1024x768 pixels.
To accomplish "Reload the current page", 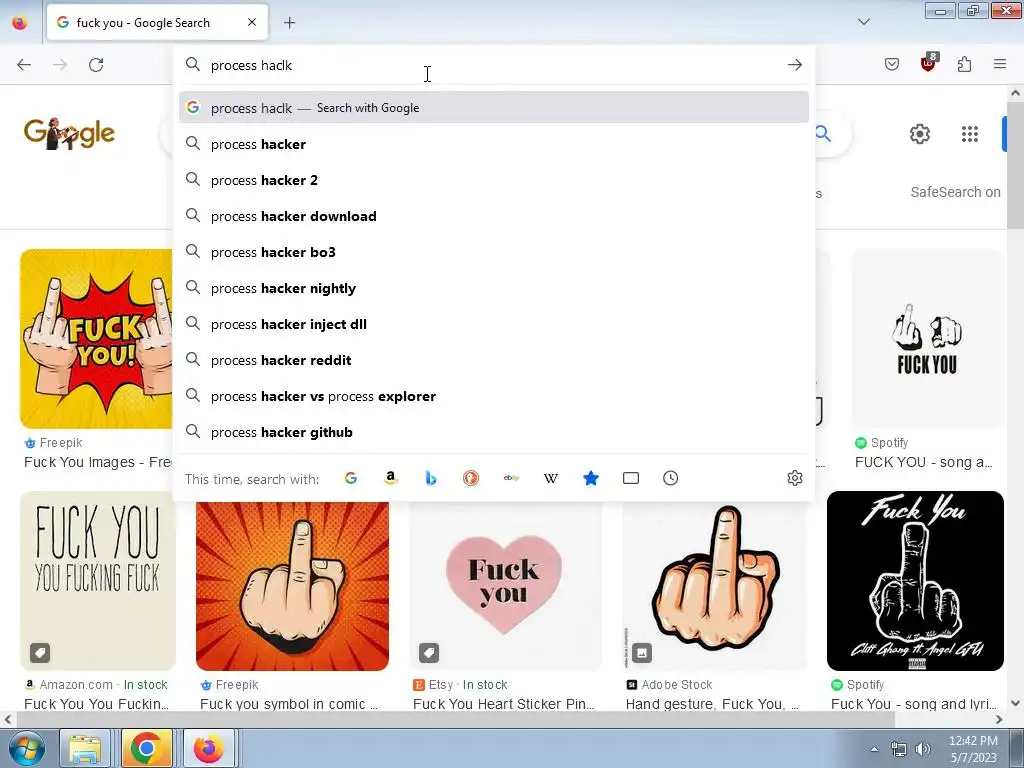I will [96, 65].
